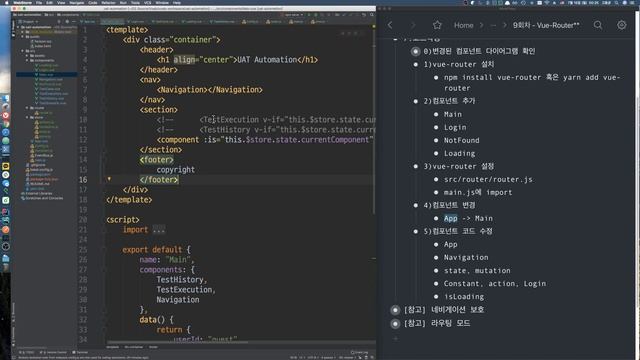Collapse the project root folder arrow
Viewport: 640px width, 360px height.
(18, 27)
